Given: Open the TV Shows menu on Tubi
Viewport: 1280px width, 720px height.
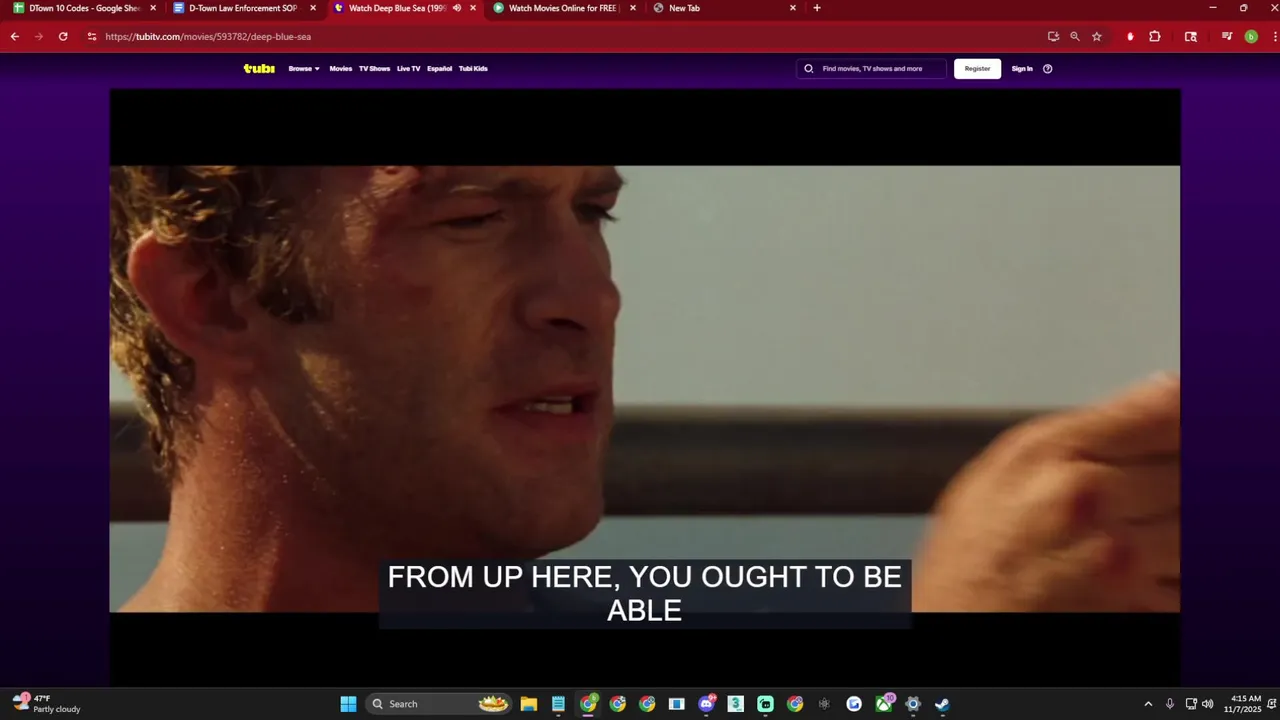Looking at the screenshot, I should (374, 69).
